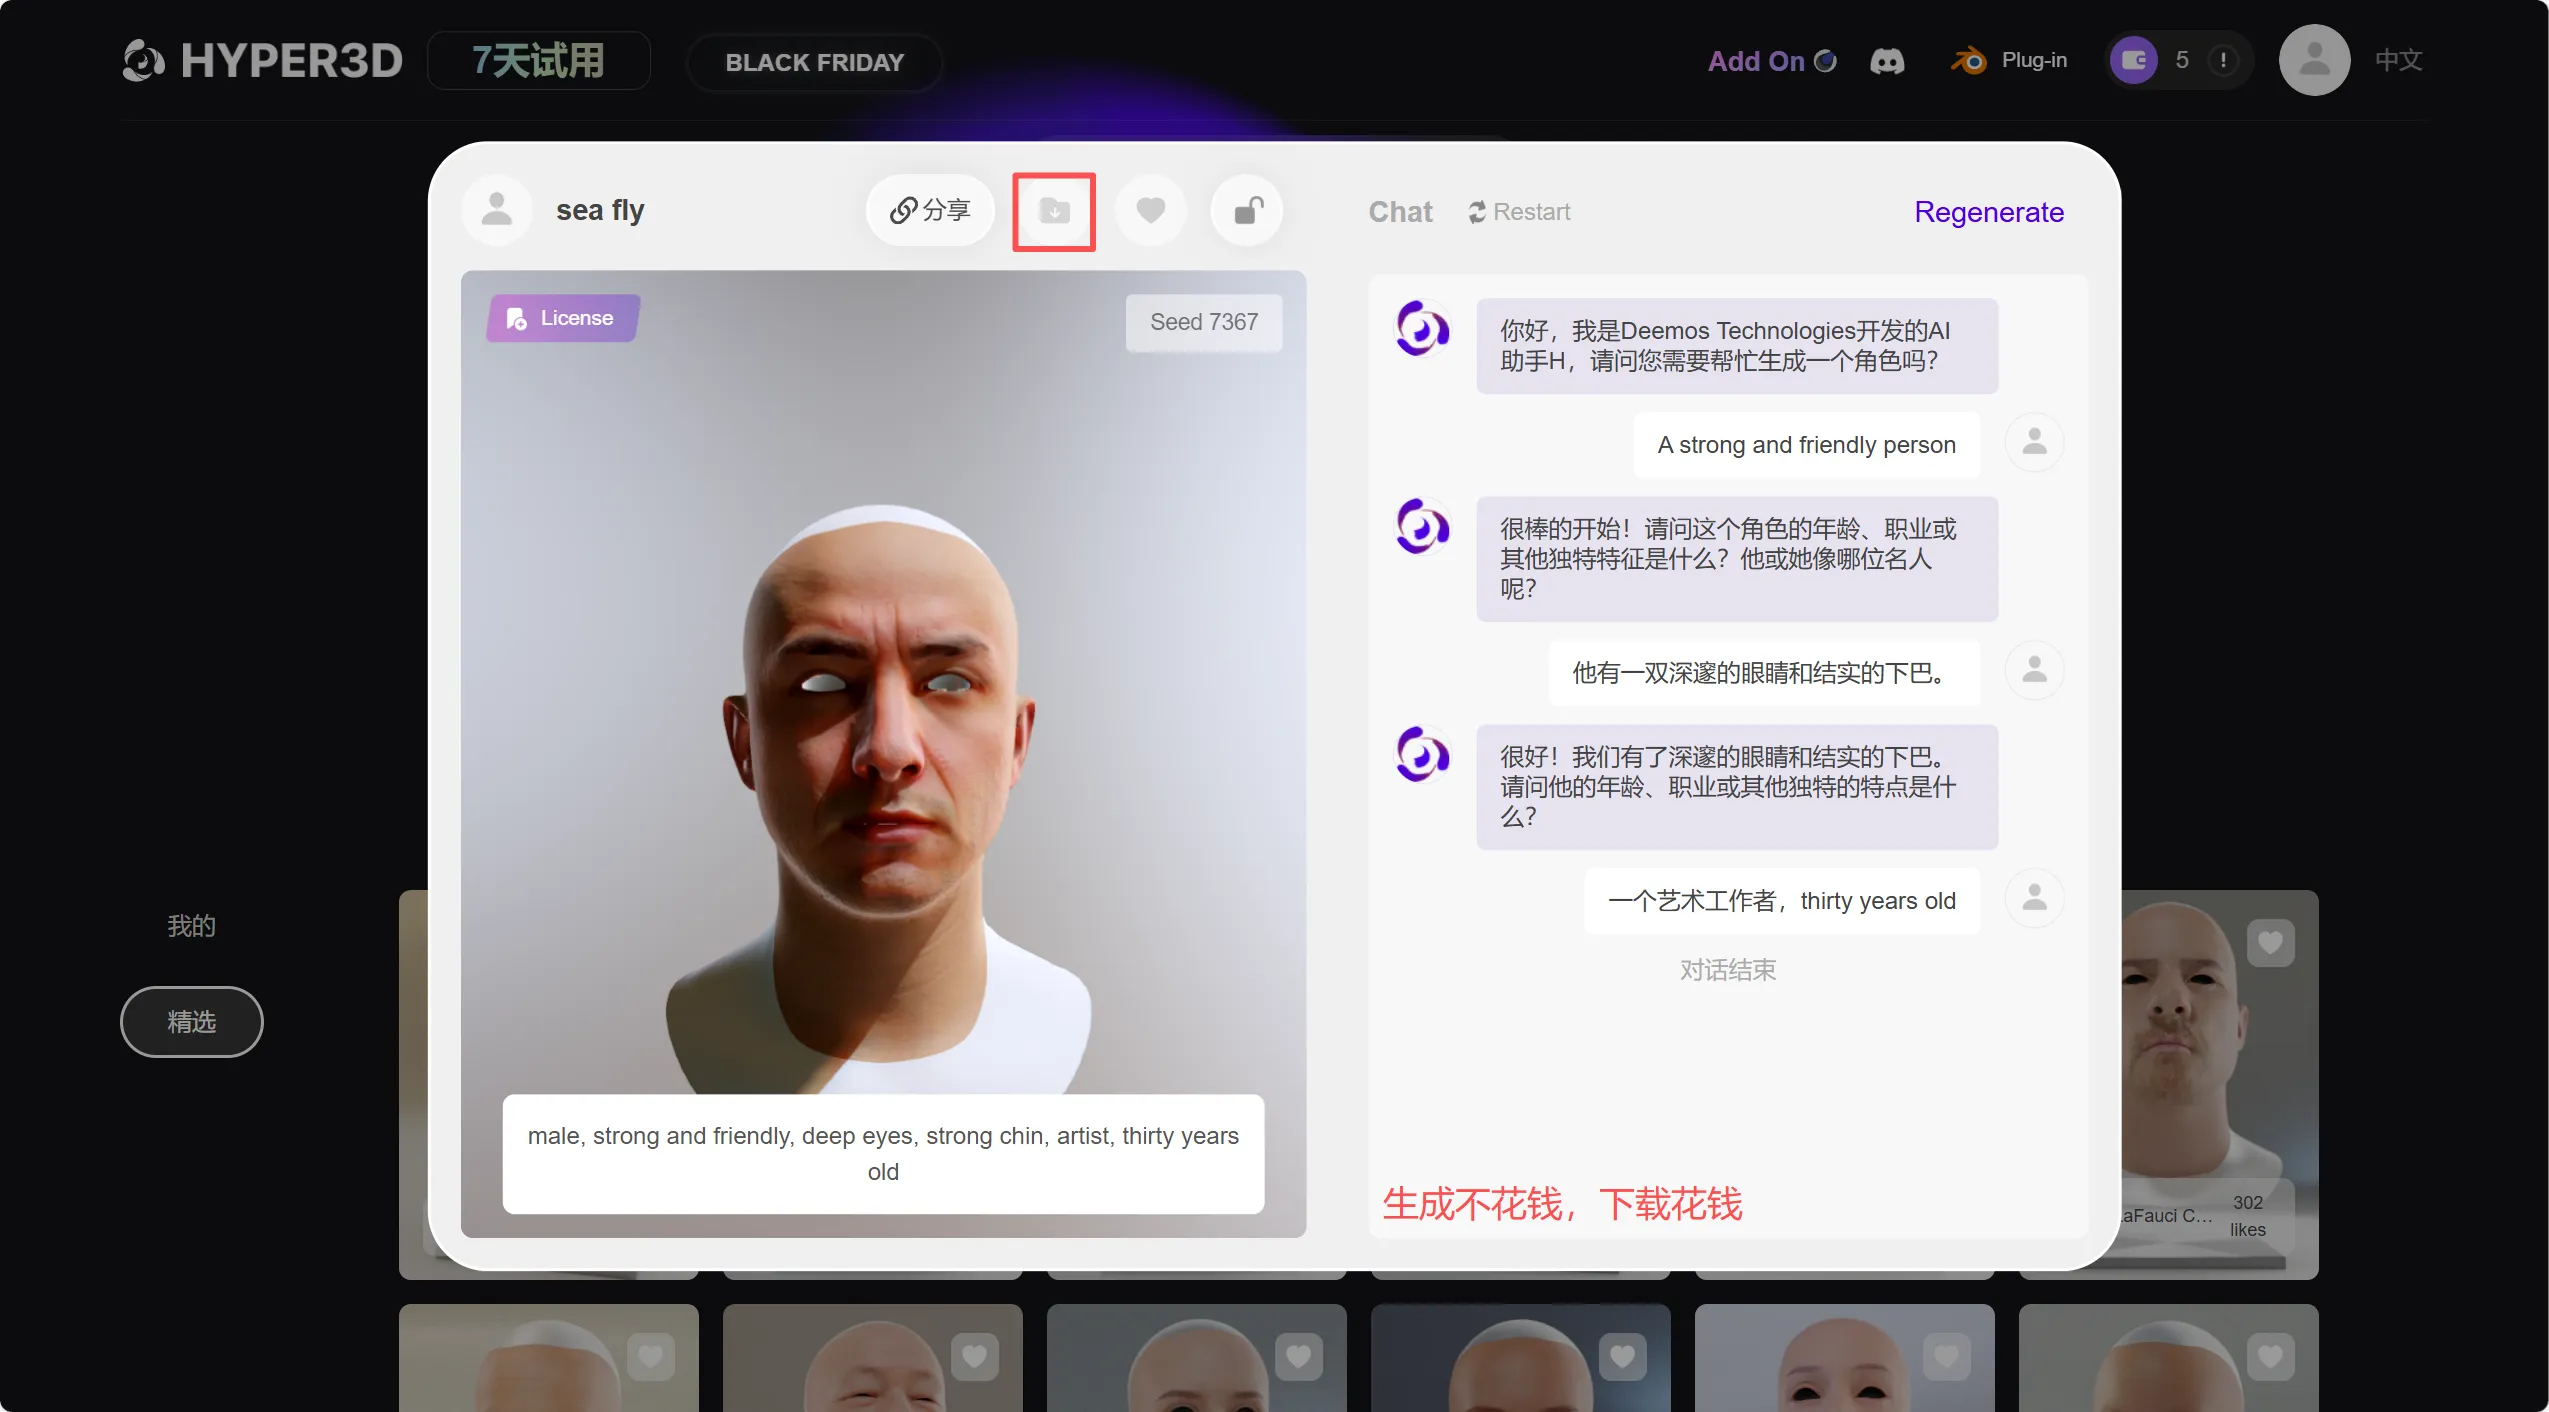Click the HYPER3D logo

262,61
